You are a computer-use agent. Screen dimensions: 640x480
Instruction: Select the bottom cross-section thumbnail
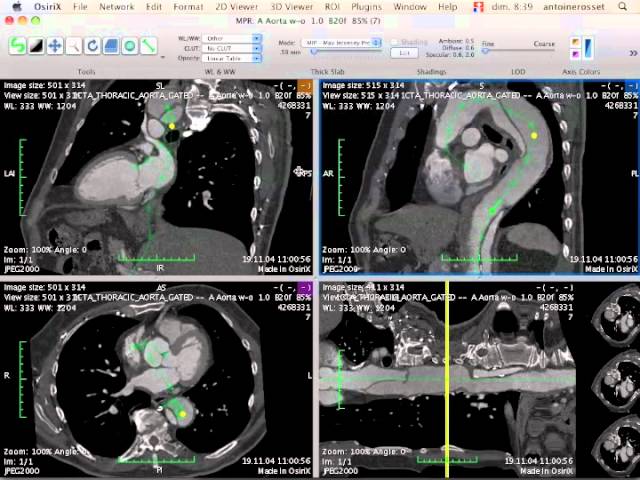616,446
